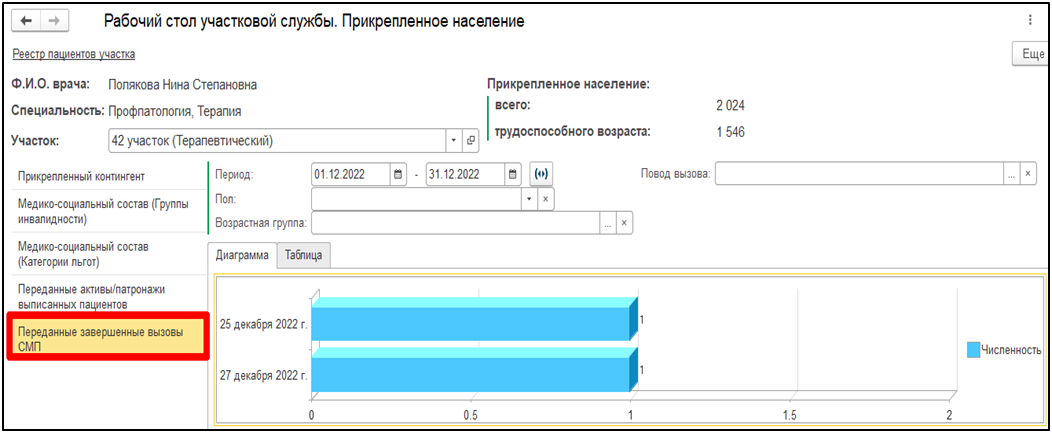Switch to the Таблица tab
The height and width of the screenshot is (433, 1052).
303,255
